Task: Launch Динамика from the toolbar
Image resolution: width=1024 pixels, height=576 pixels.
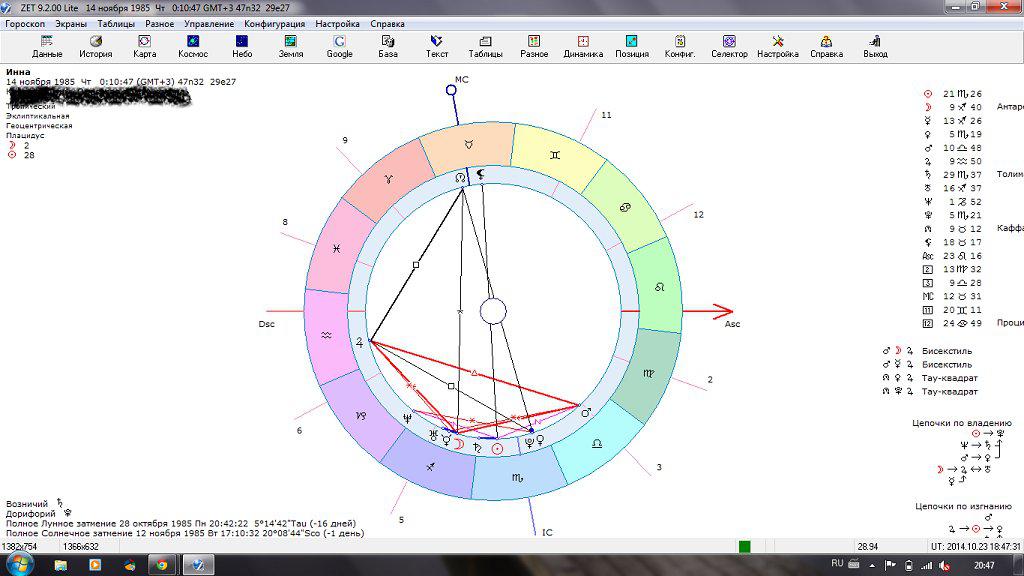Action: [x=583, y=47]
